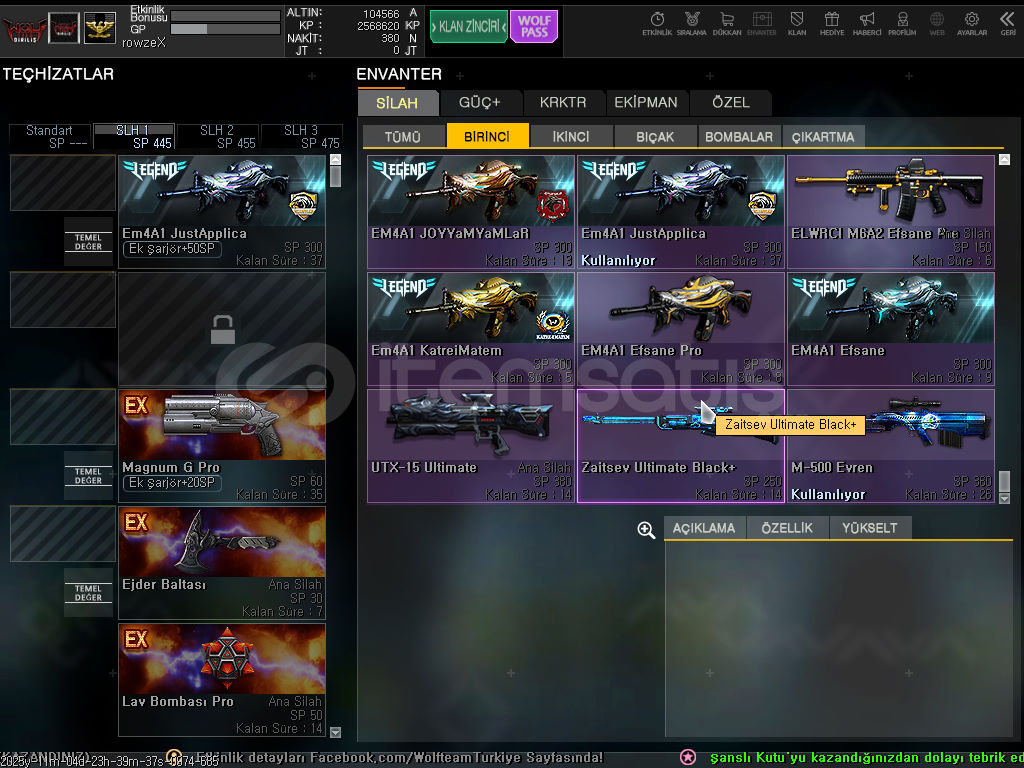Open the HABERCİ megaphone icon

coord(867,24)
